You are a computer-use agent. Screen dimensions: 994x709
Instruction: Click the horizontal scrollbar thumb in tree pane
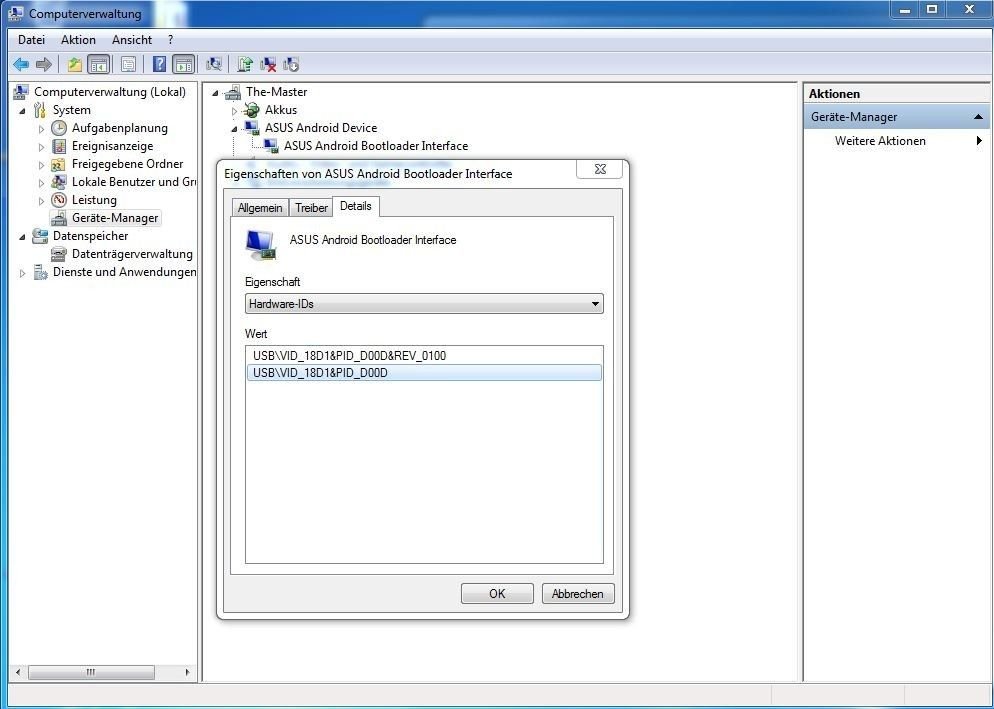coord(91,672)
